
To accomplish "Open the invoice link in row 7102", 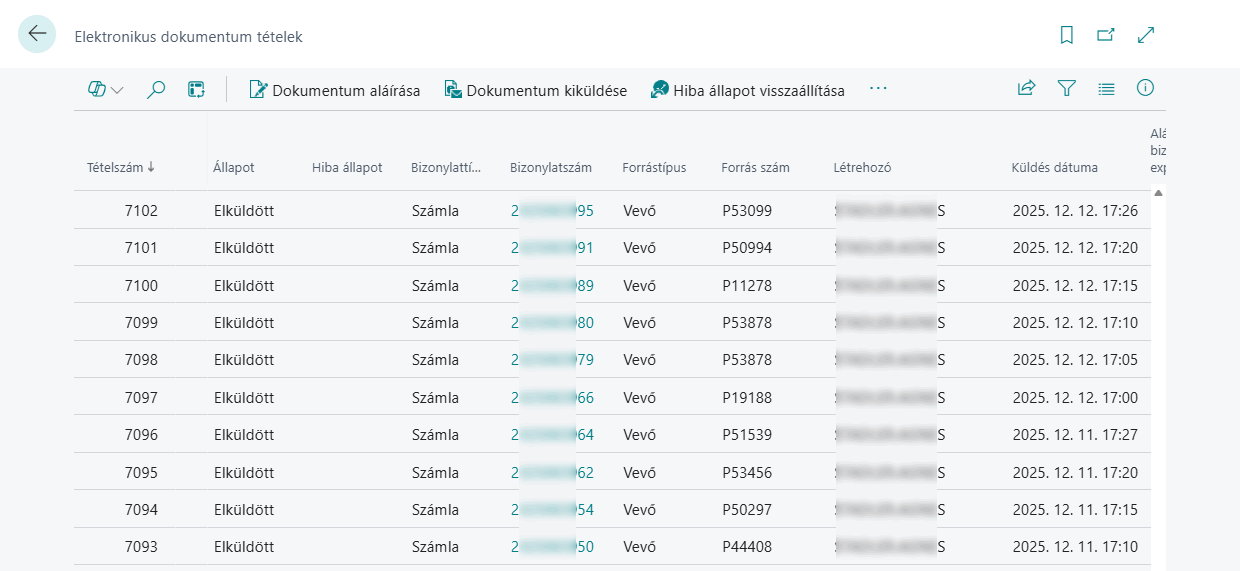I will [552, 211].
